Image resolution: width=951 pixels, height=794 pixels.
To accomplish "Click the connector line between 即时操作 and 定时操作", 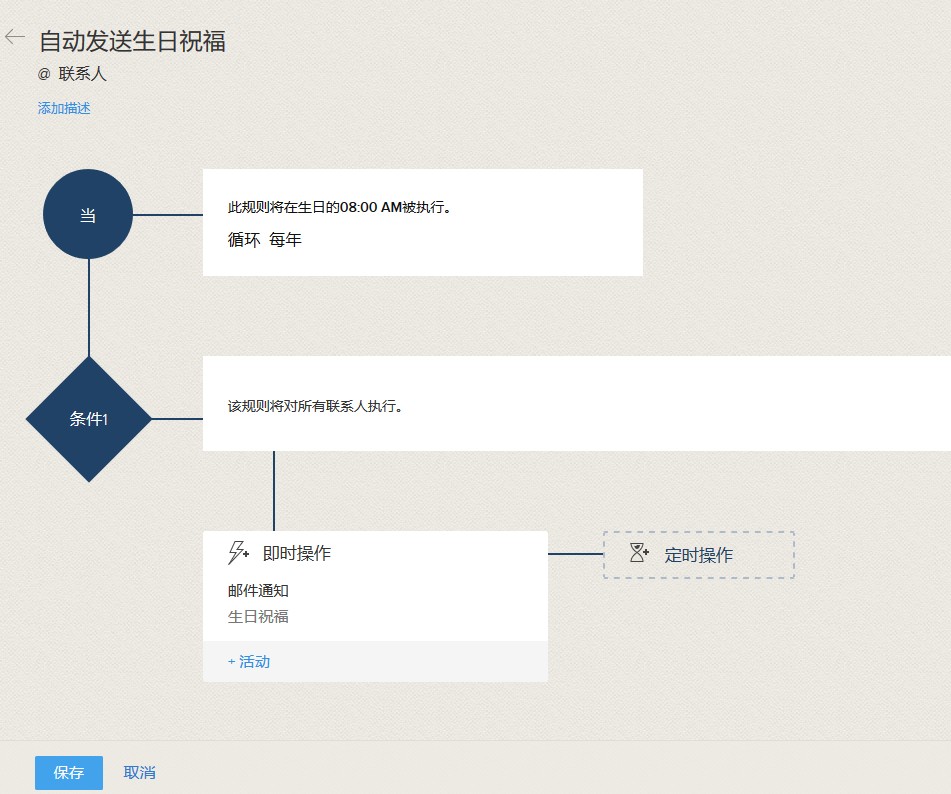I will click(575, 554).
